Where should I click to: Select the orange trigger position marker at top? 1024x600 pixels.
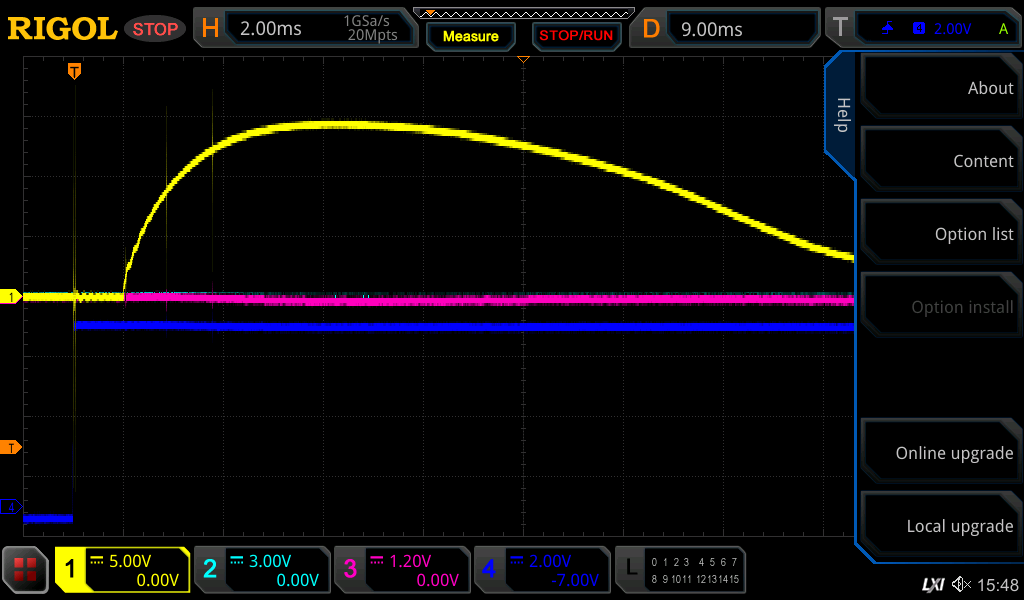(x=74, y=71)
